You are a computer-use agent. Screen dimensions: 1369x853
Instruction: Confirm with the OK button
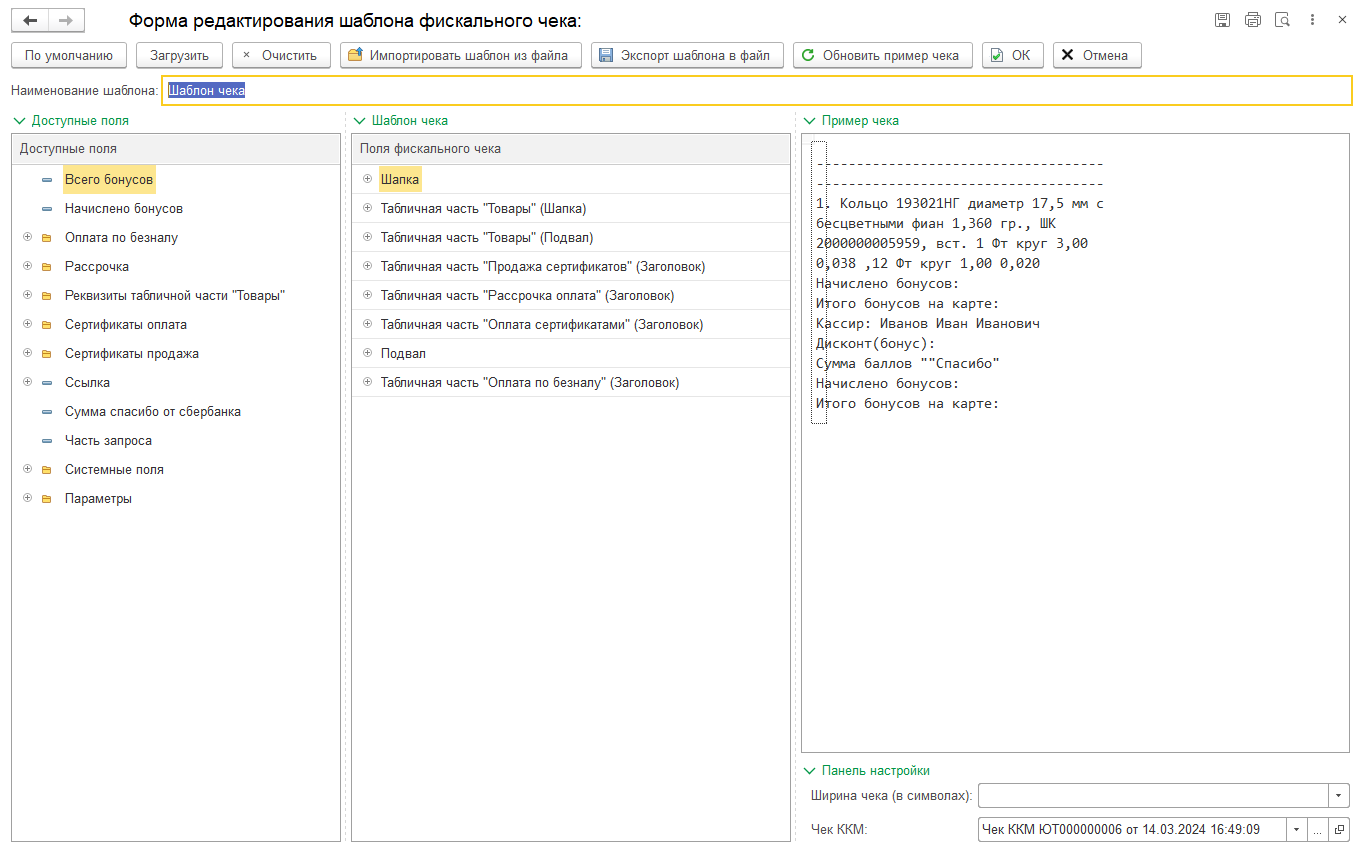click(1013, 55)
